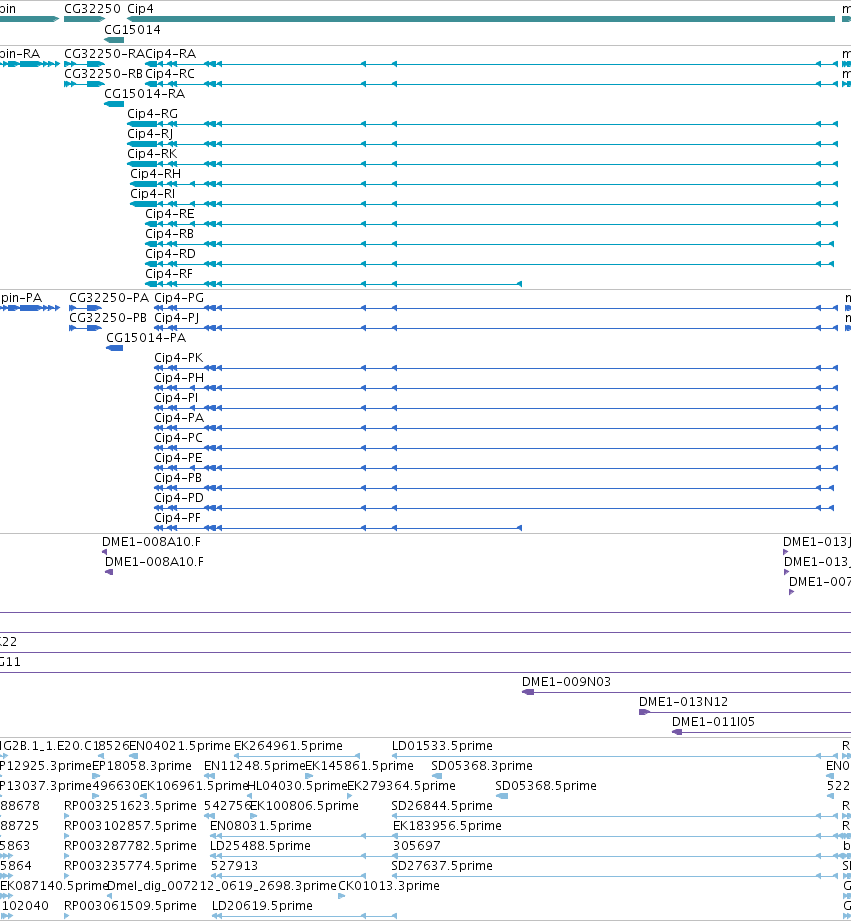
Task: Click the DME1-011I05 clone label
Action: pos(714,722)
